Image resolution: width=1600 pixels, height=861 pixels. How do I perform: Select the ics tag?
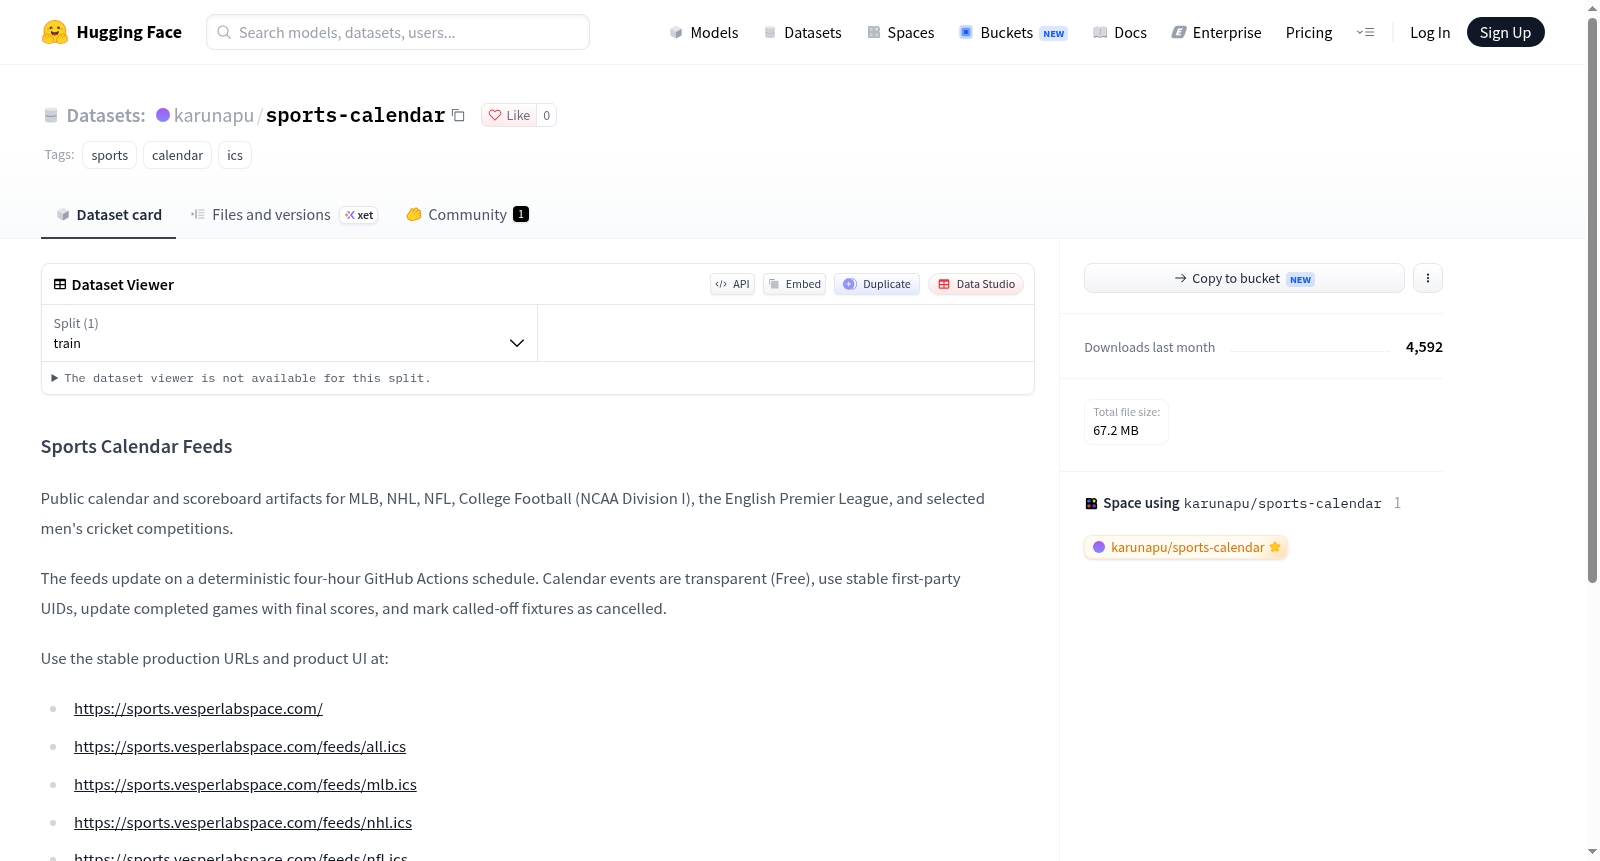pyautogui.click(x=235, y=155)
